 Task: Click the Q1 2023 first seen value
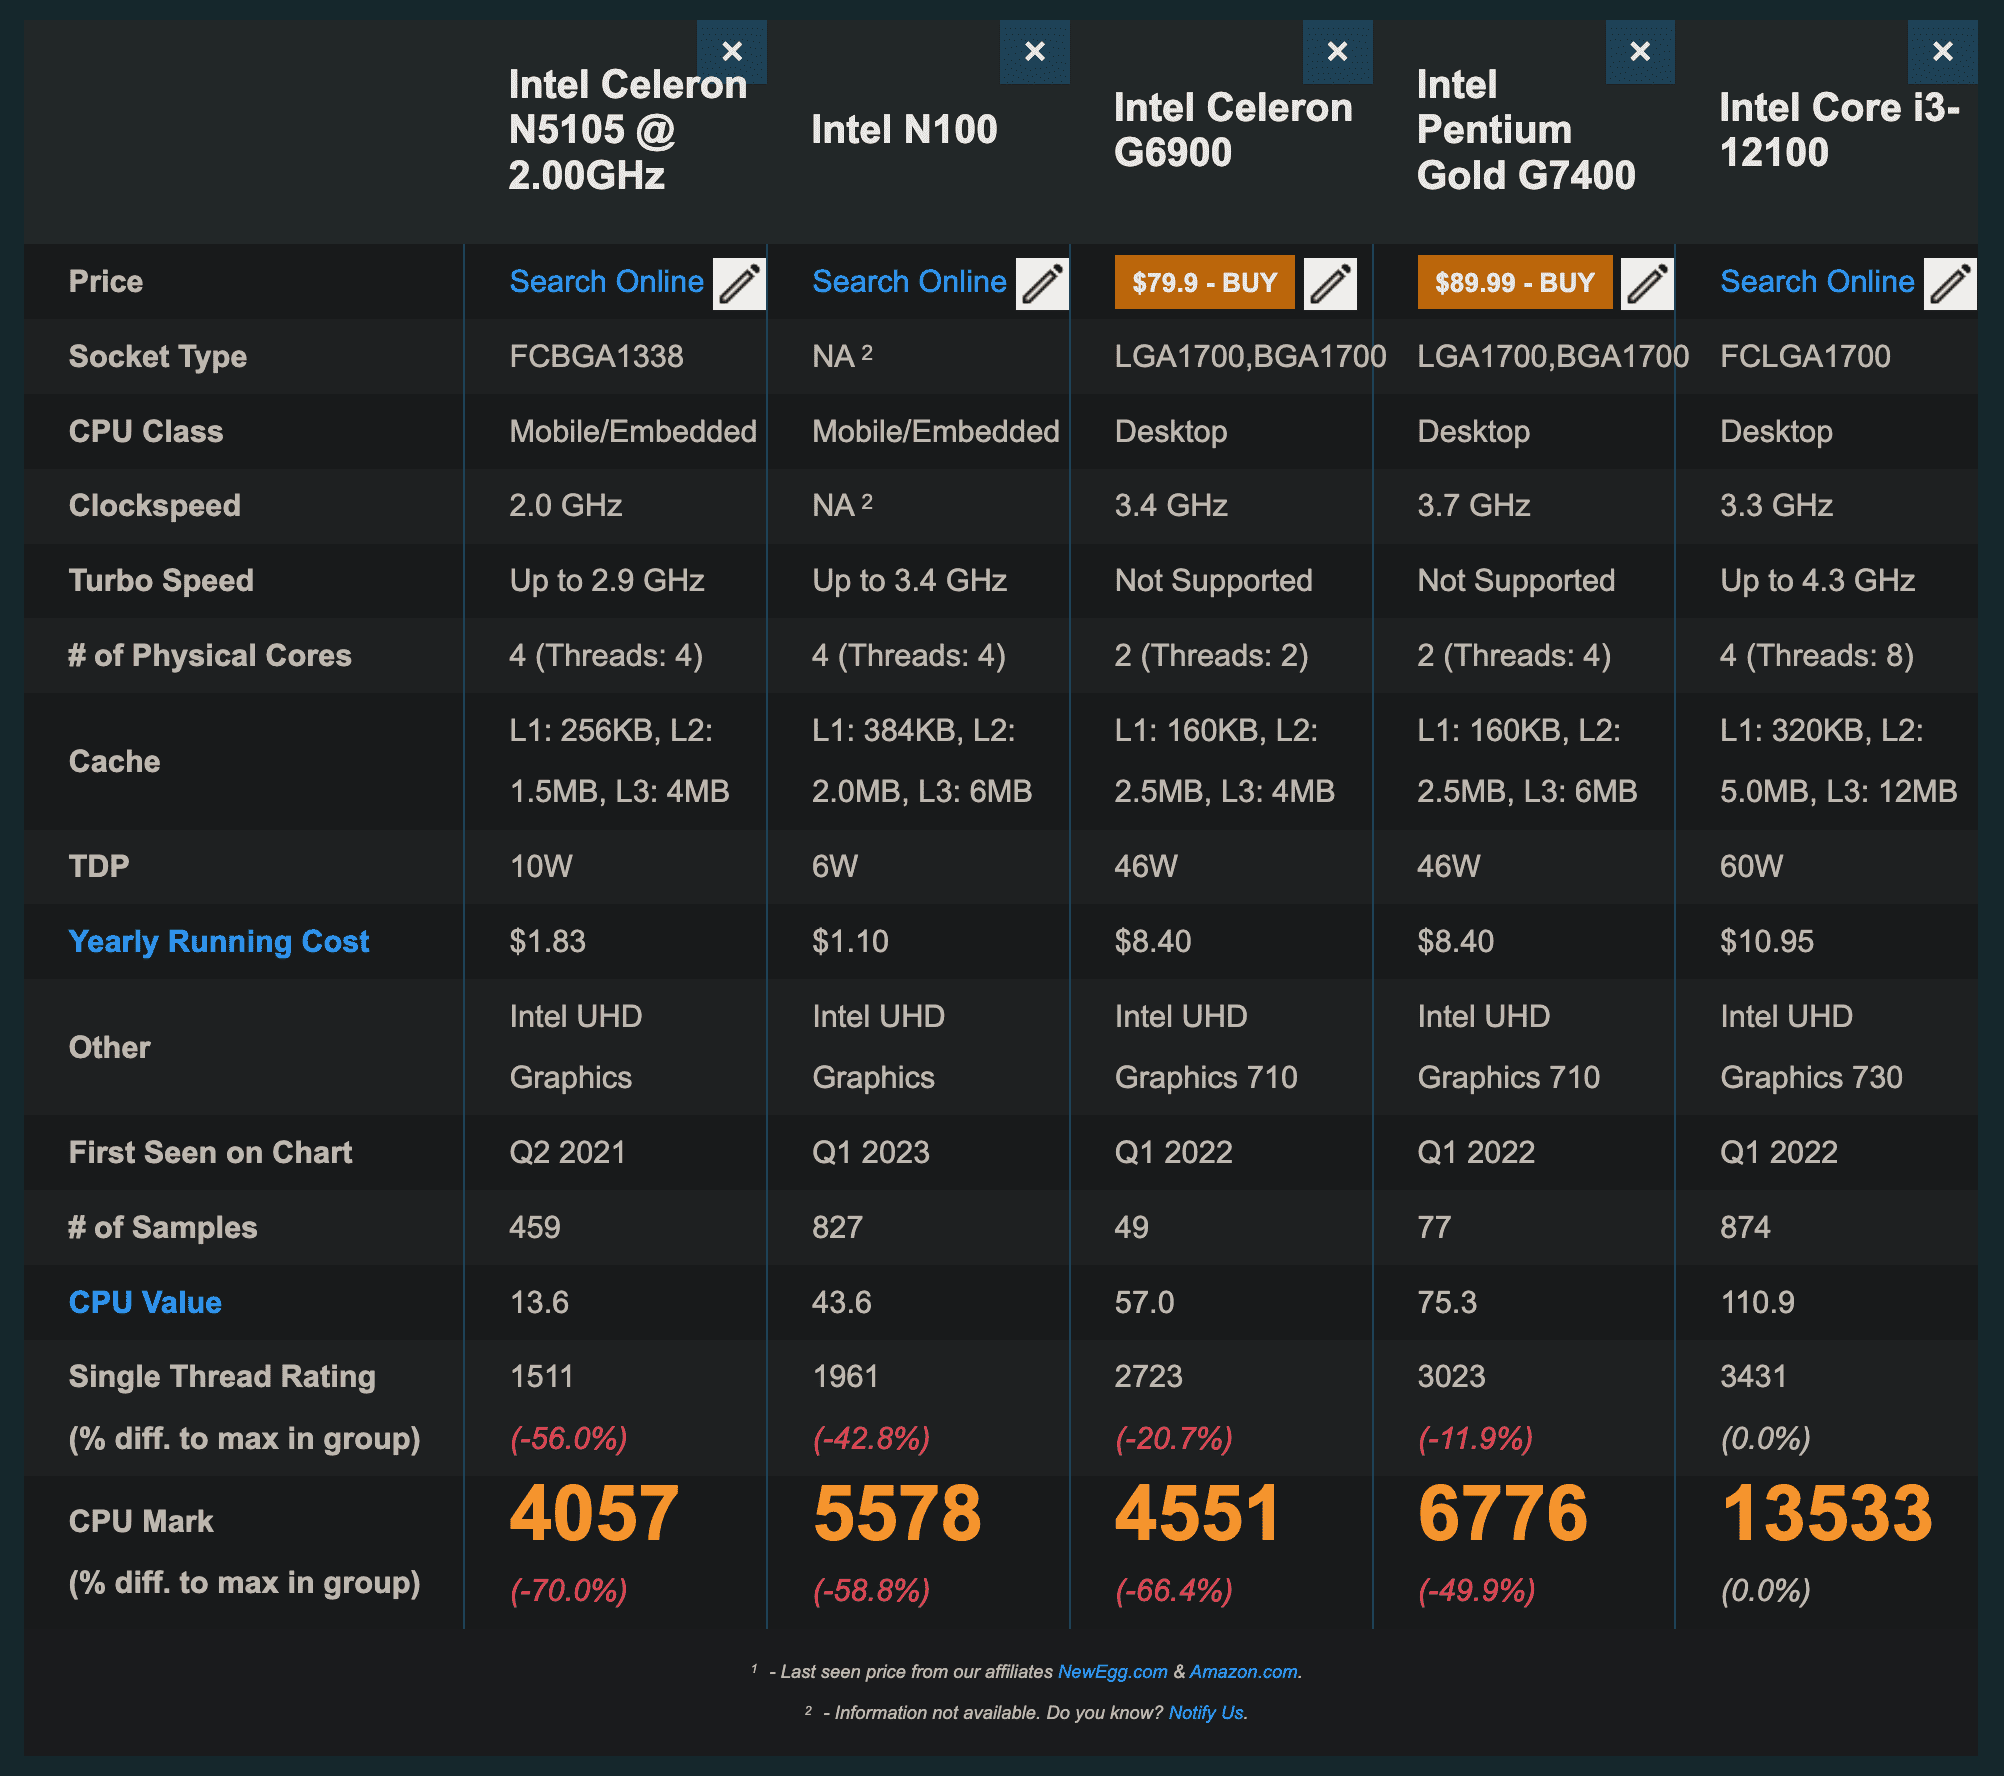coord(870,1153)
